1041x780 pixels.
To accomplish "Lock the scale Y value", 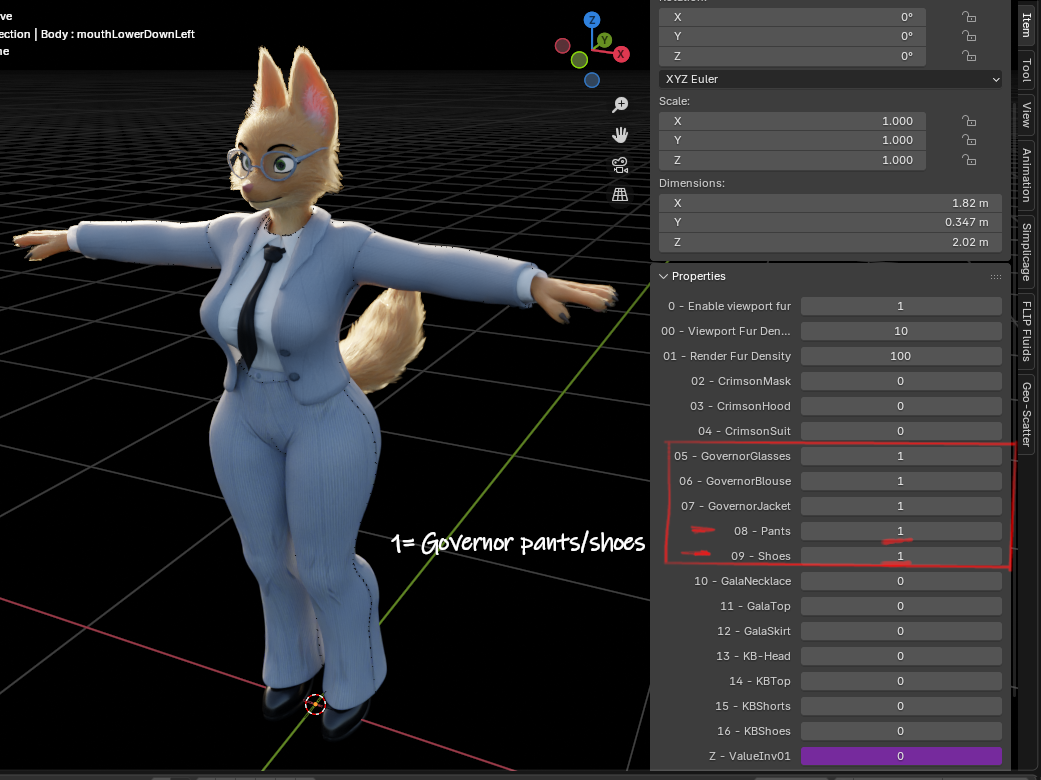I will 969,140.
